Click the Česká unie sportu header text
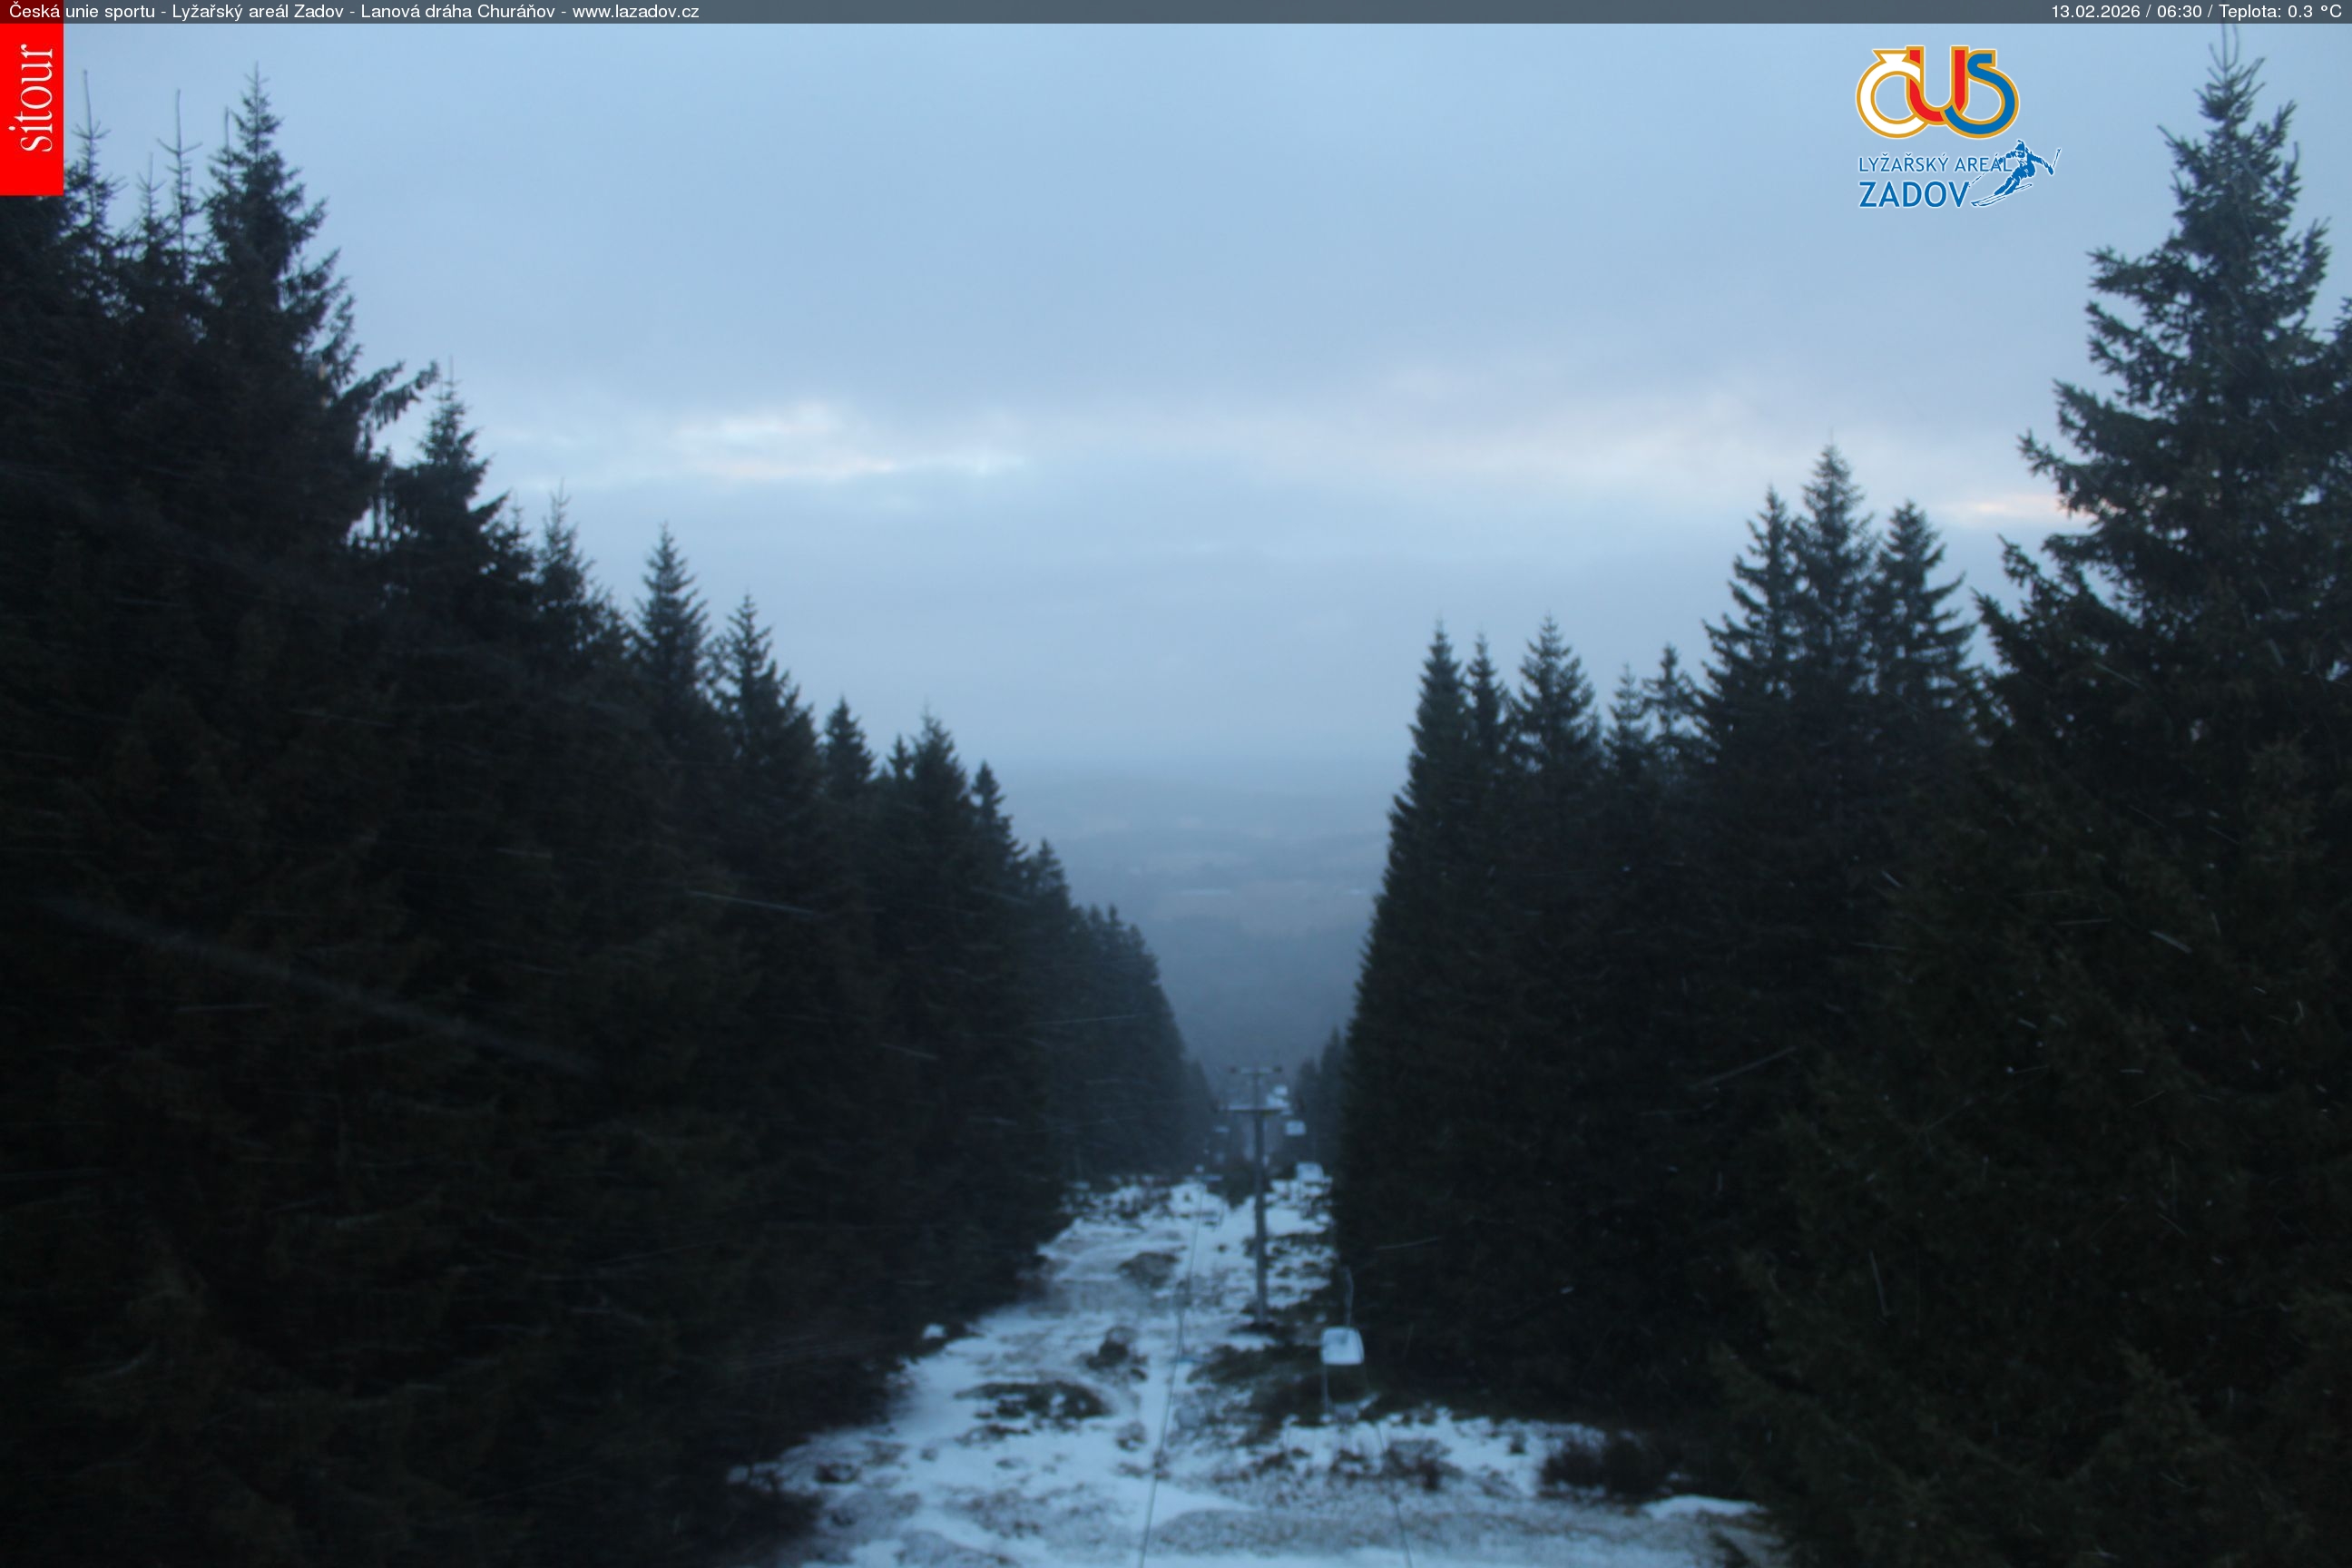This screenshot has width=2352, height=1568. [x=82, y=12]
